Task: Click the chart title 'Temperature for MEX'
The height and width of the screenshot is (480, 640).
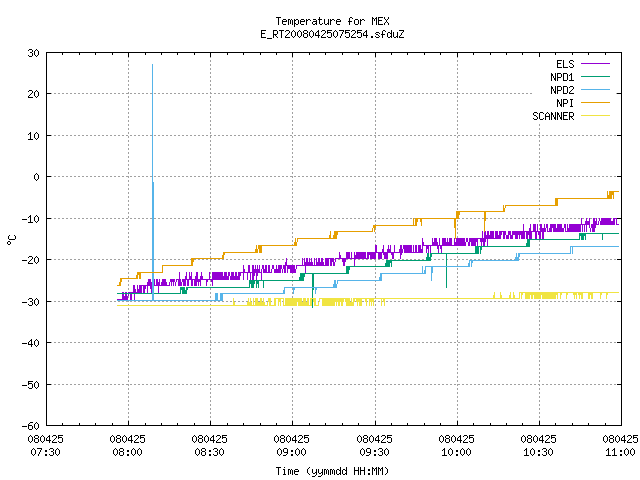Action: (x=332, y=21)
